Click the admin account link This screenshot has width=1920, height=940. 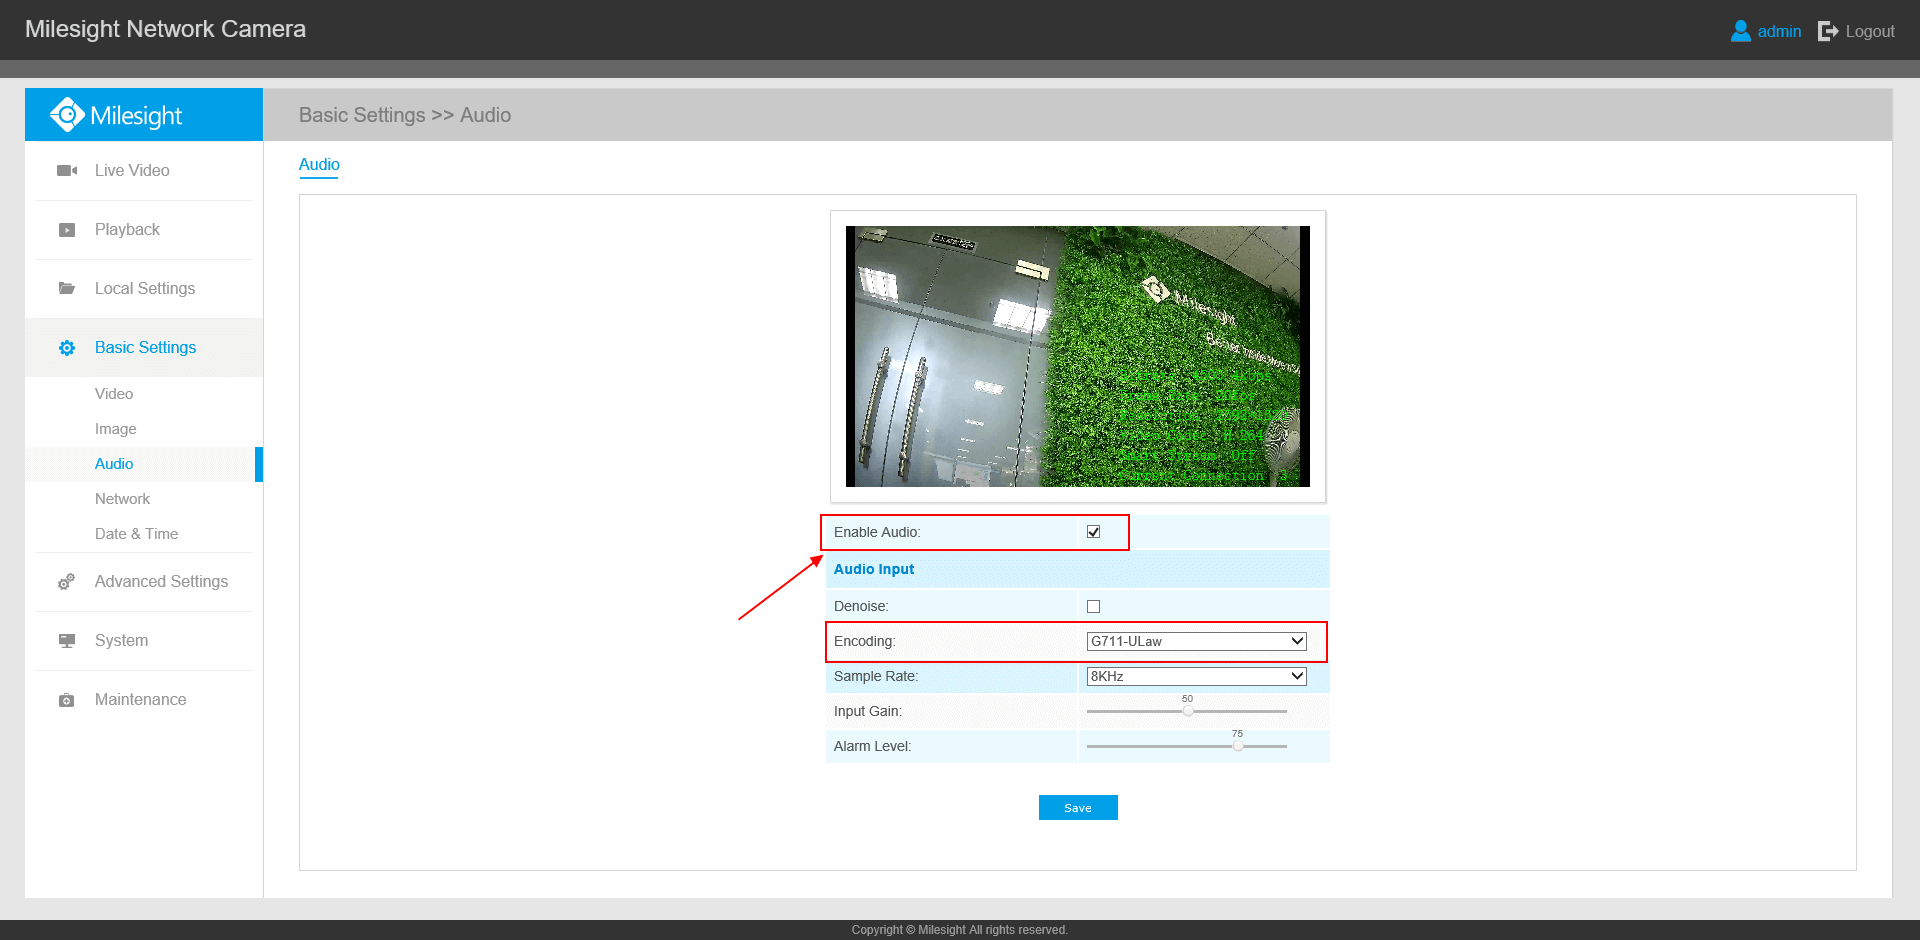1779,31
